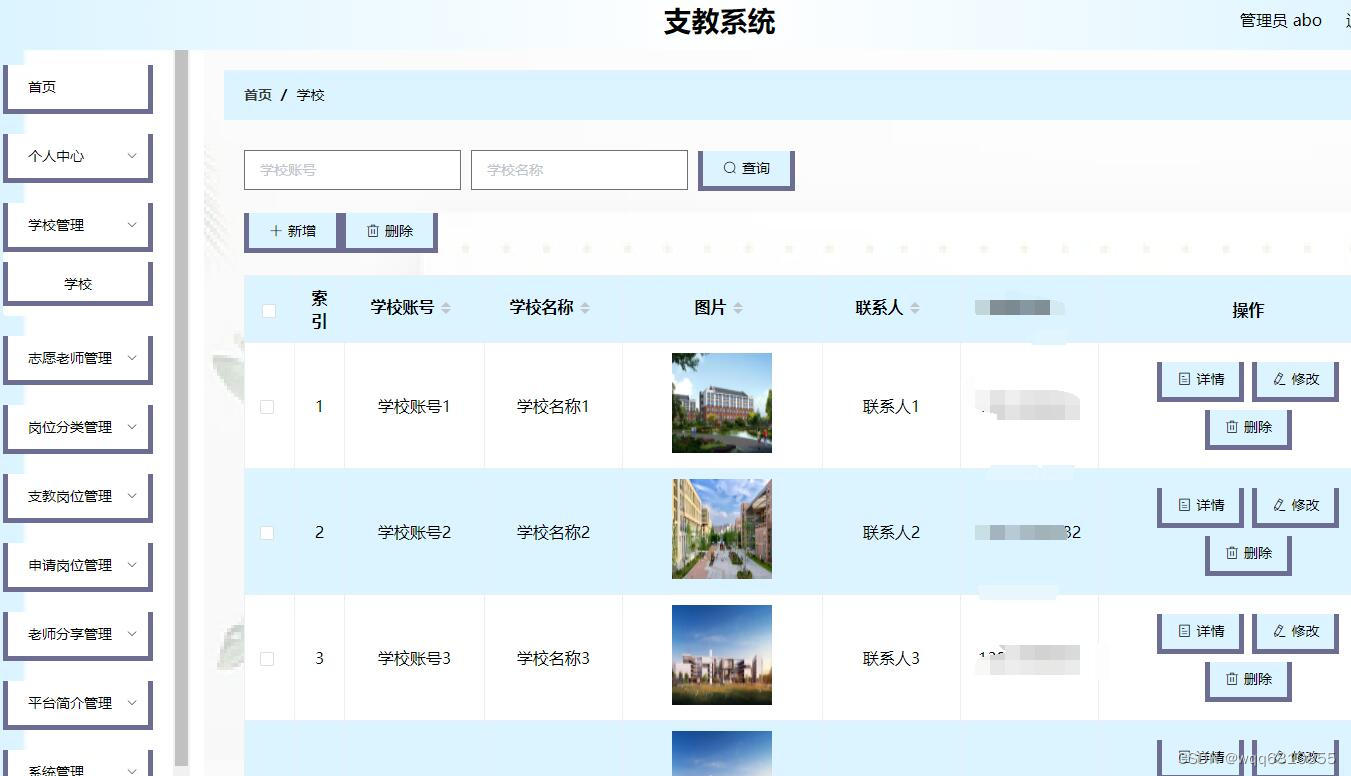This screenshot has height=776, width=1351.
Task: Click the 首页 breadcrumb link
Action: 258,95
